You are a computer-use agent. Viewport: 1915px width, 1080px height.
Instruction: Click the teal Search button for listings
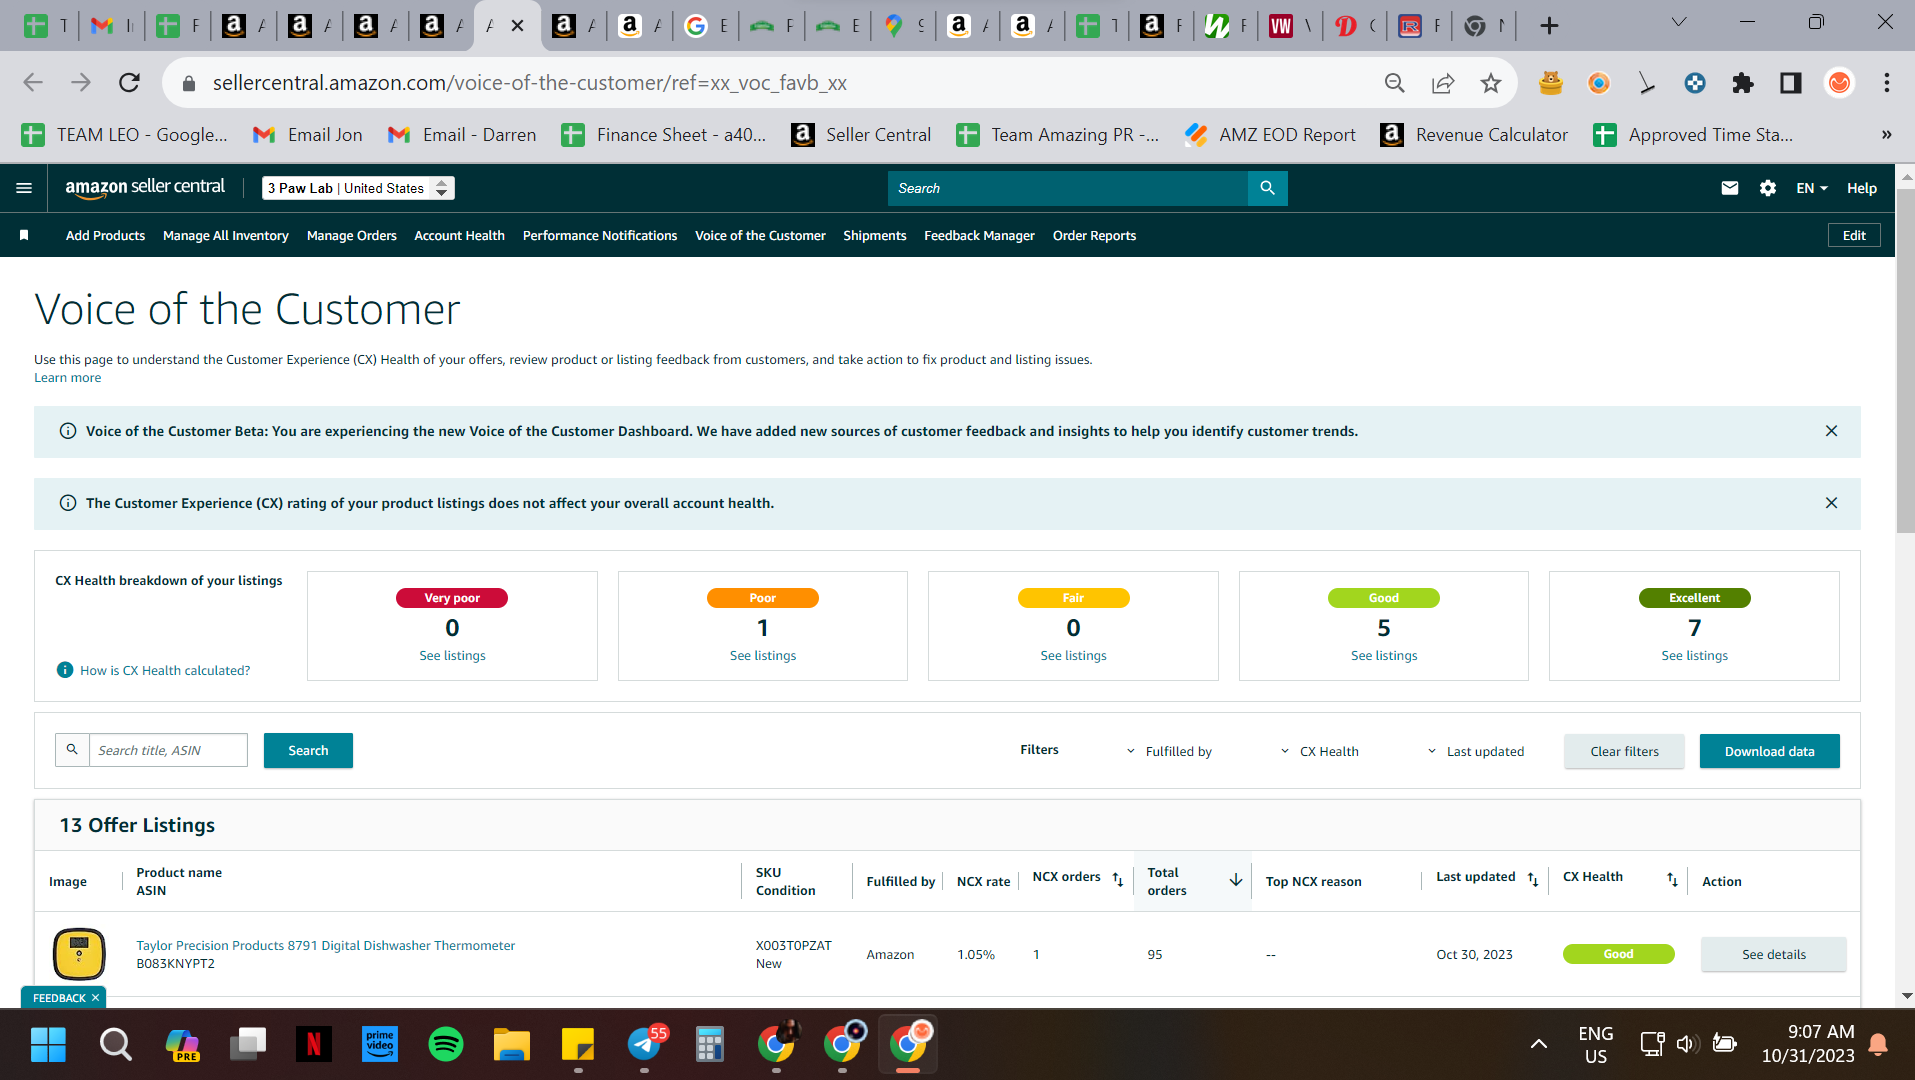click(x=308, y=750)
